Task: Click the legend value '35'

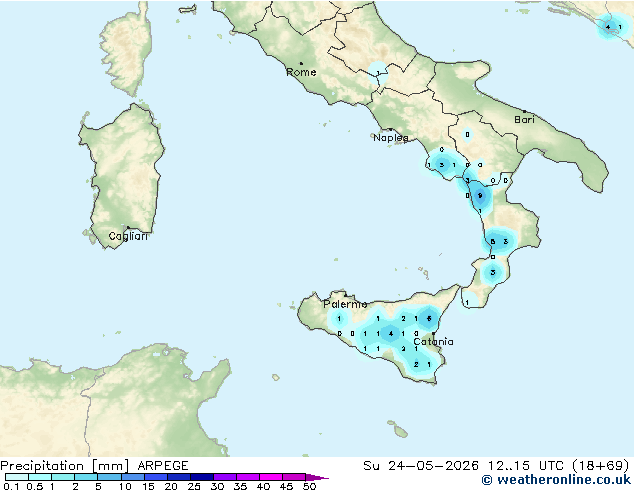Action: coord(240,486)
